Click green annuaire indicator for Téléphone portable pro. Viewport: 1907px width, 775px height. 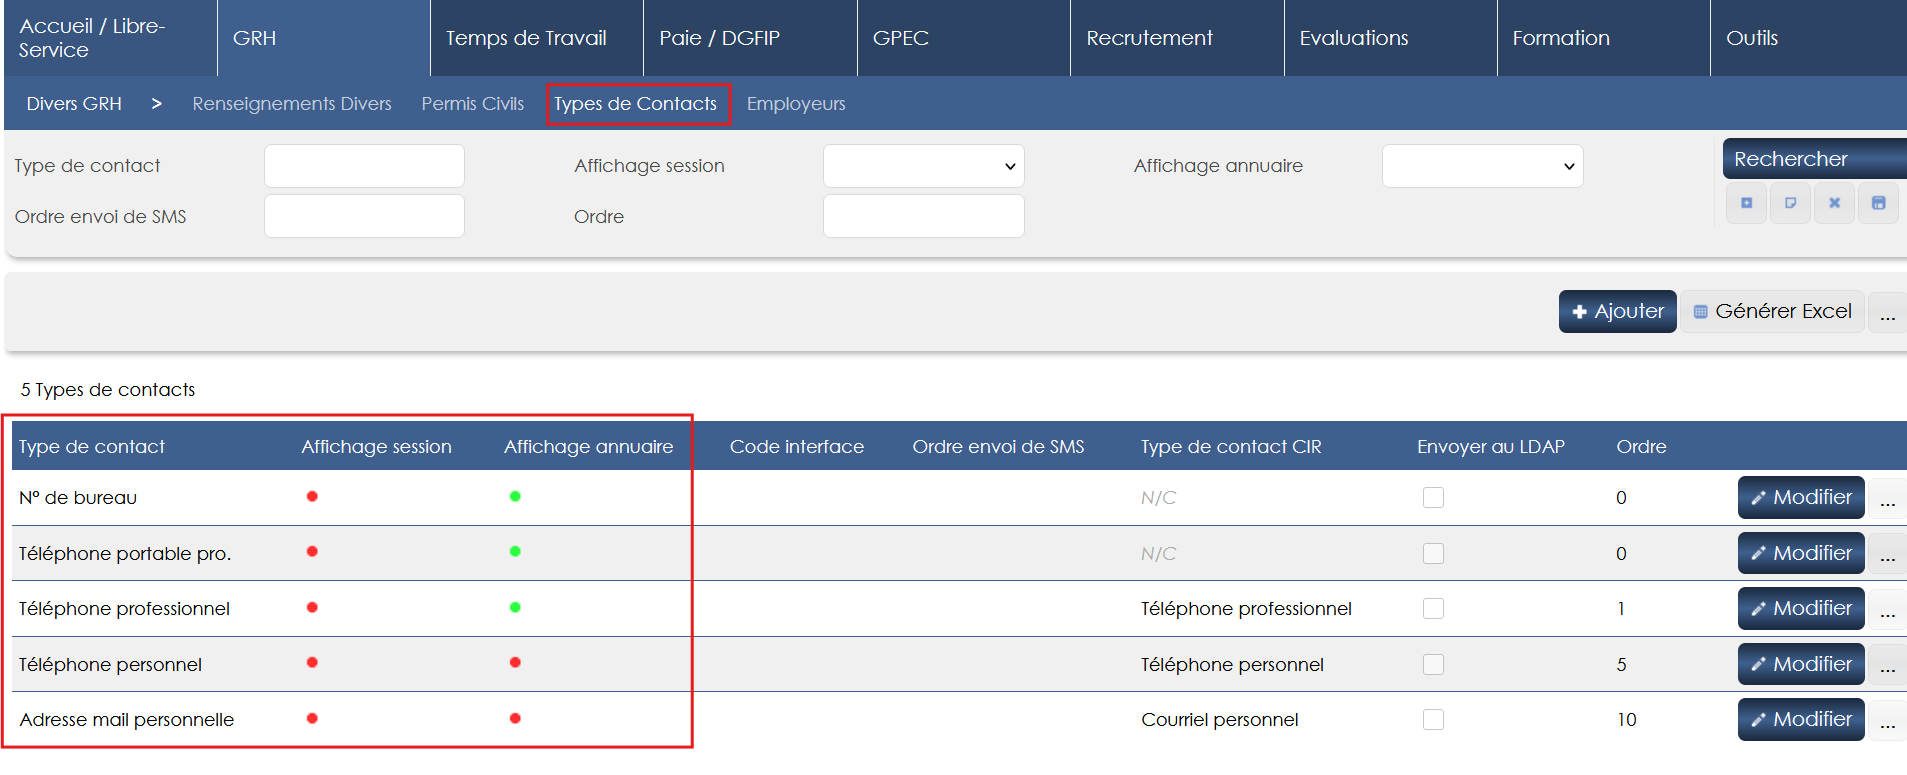click(515, 552)
